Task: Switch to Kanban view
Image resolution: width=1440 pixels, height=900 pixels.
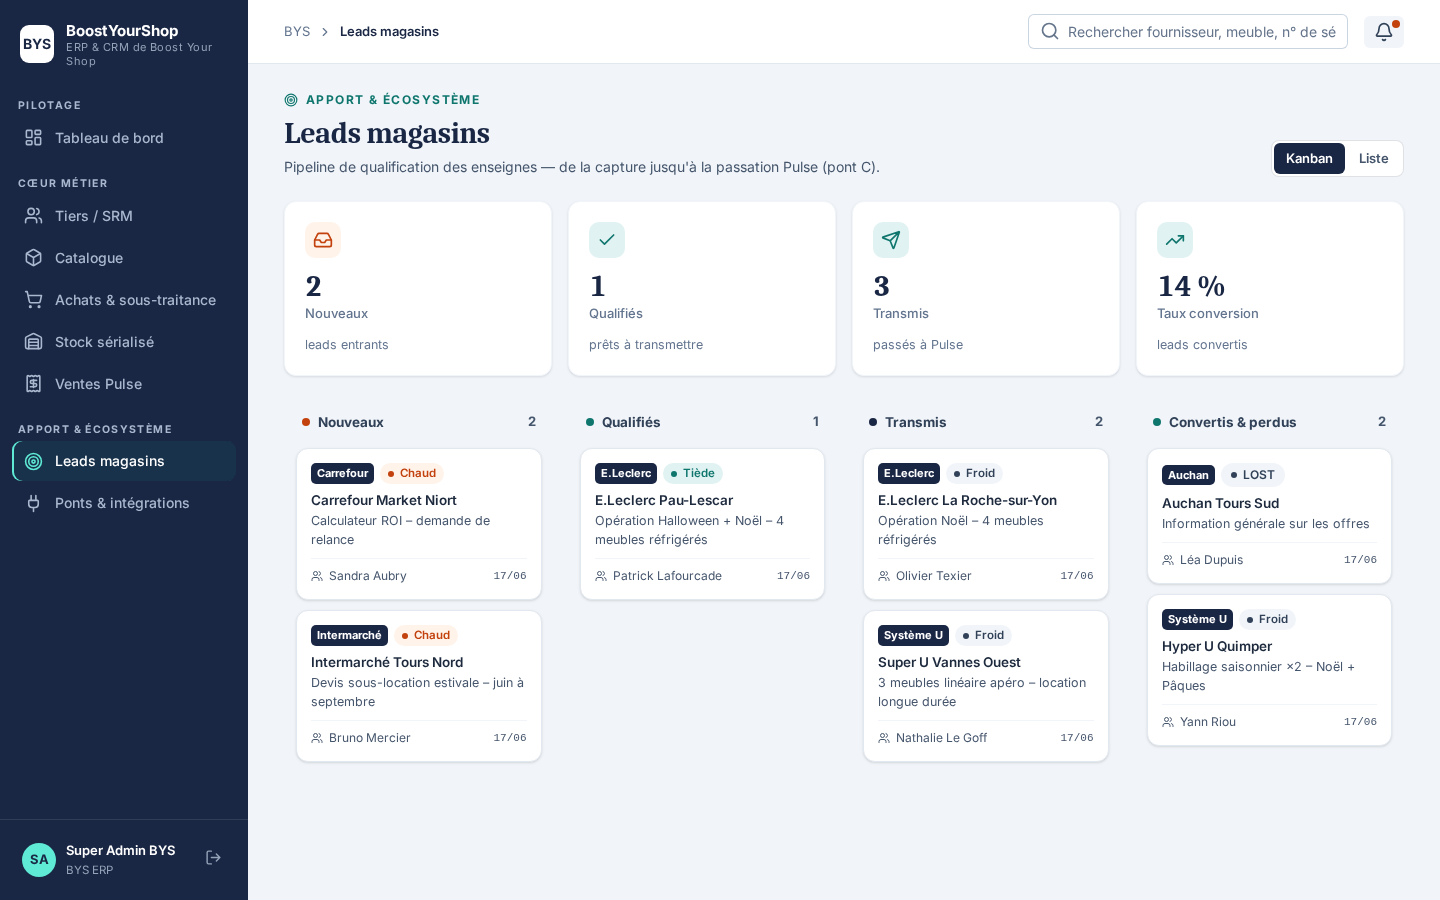Action: pyautogui.click(x=1309, y=158)
